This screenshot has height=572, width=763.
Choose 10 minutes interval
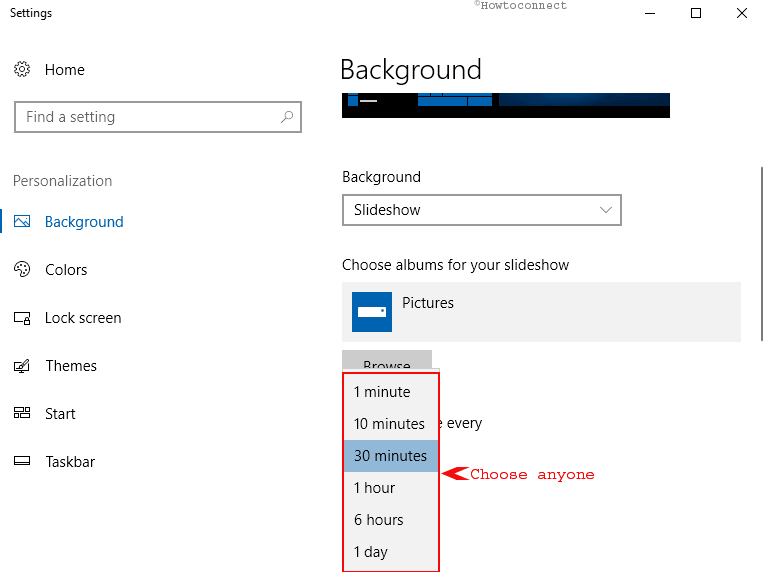(x=391, y=424)
